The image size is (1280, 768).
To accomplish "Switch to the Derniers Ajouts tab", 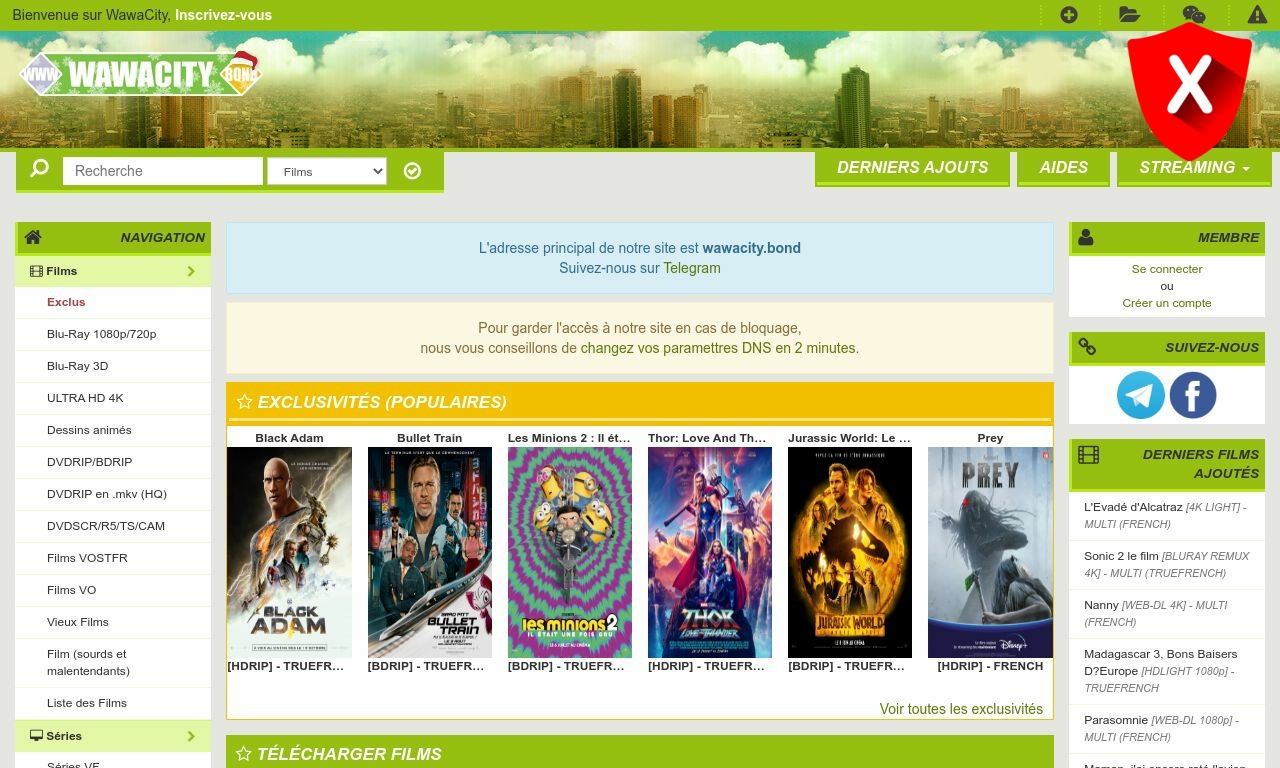I will click(x=912, y=167).
